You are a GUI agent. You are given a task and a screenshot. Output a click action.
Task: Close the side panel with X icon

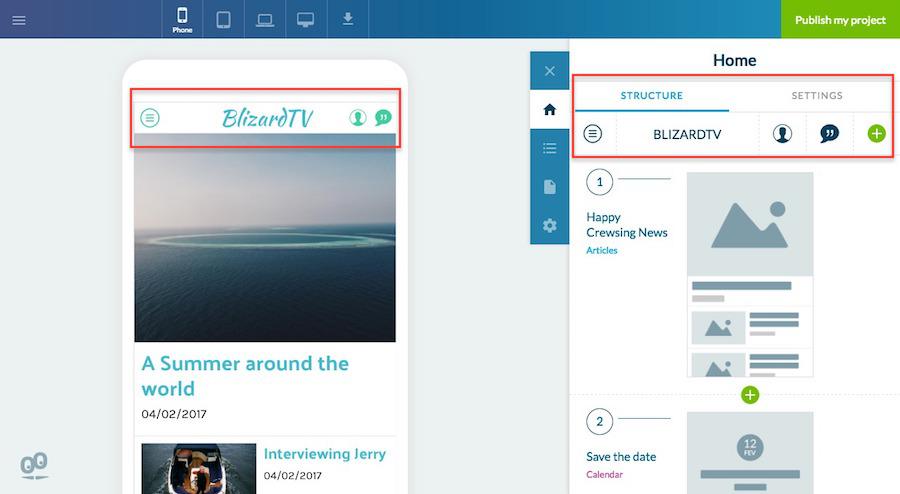(549, 71)
